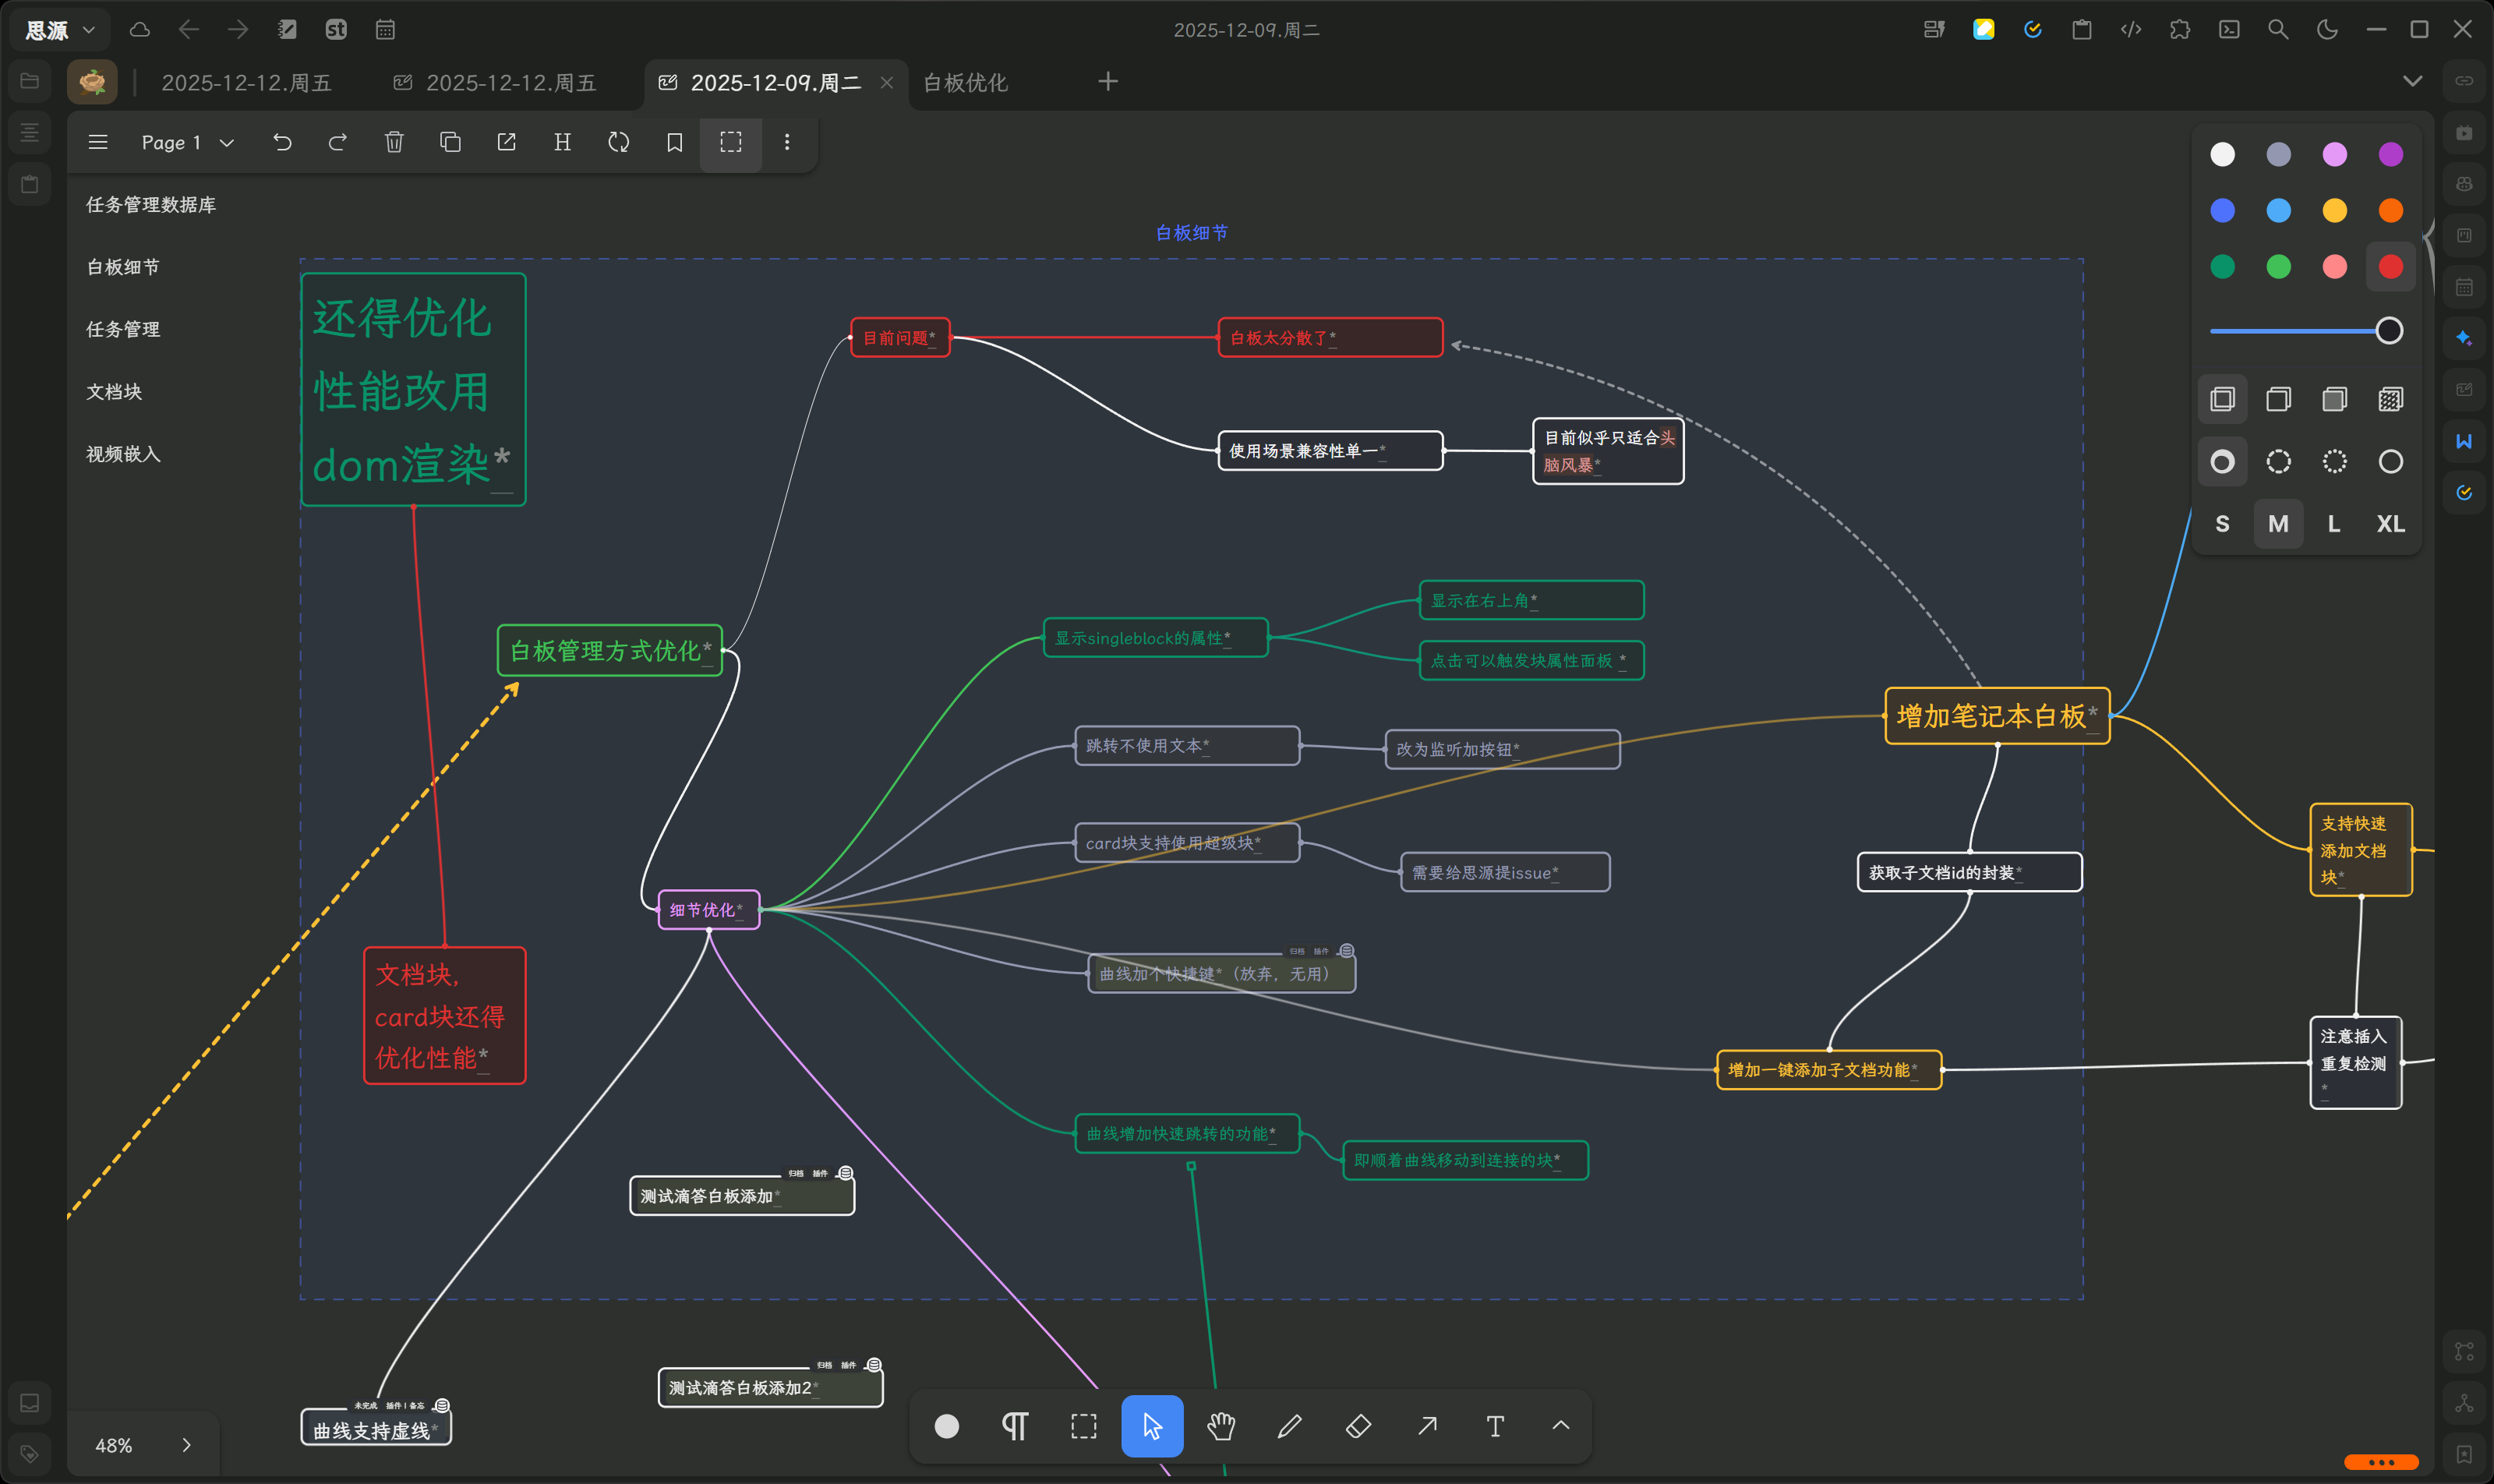Click the undo icon
Viewport: 2494px width, 1484px height.
pyautogui.click(x=282, y=142)
